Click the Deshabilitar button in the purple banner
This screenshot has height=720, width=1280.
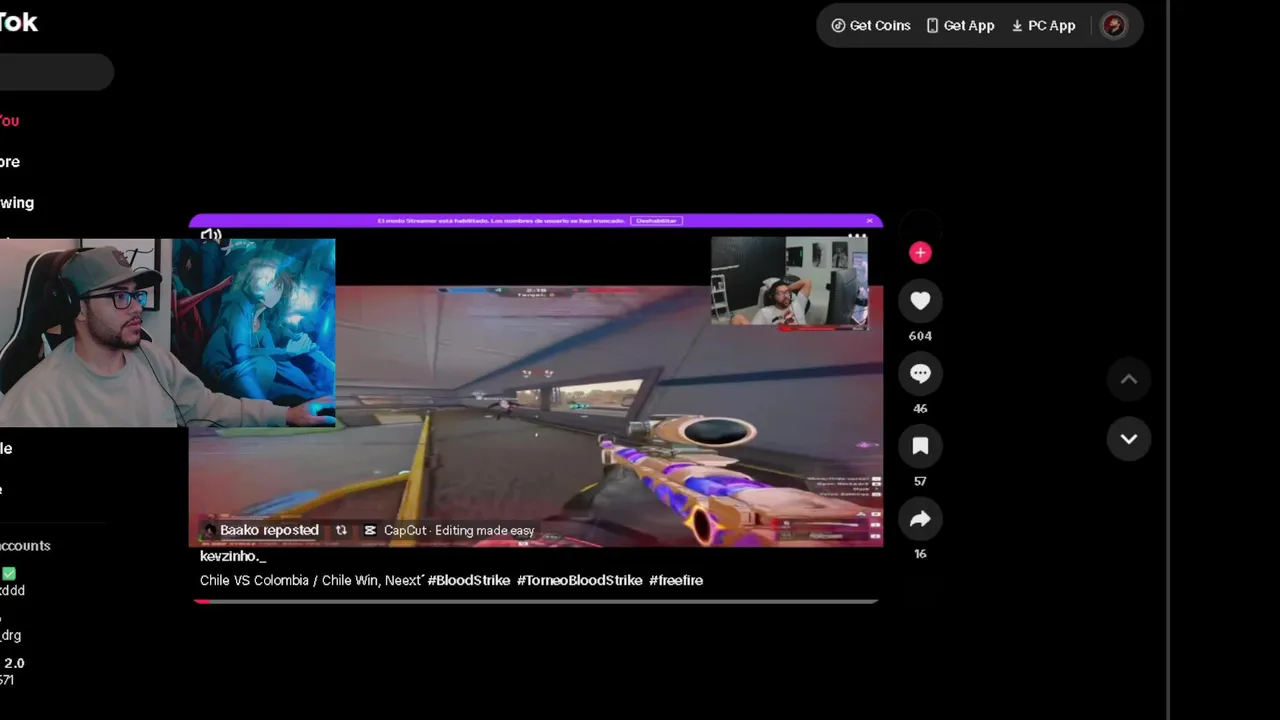point(656,221)
